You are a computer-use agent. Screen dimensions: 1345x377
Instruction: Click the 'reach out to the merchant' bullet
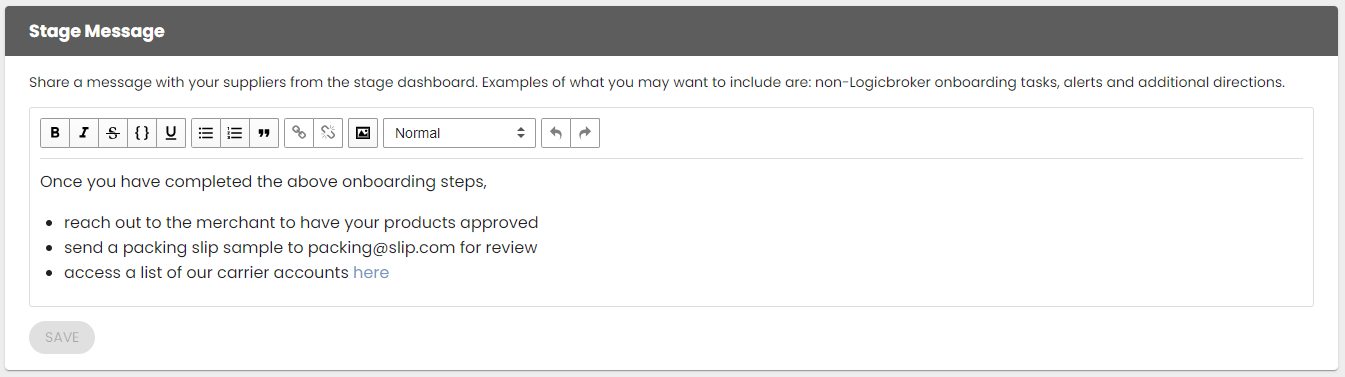301,222
